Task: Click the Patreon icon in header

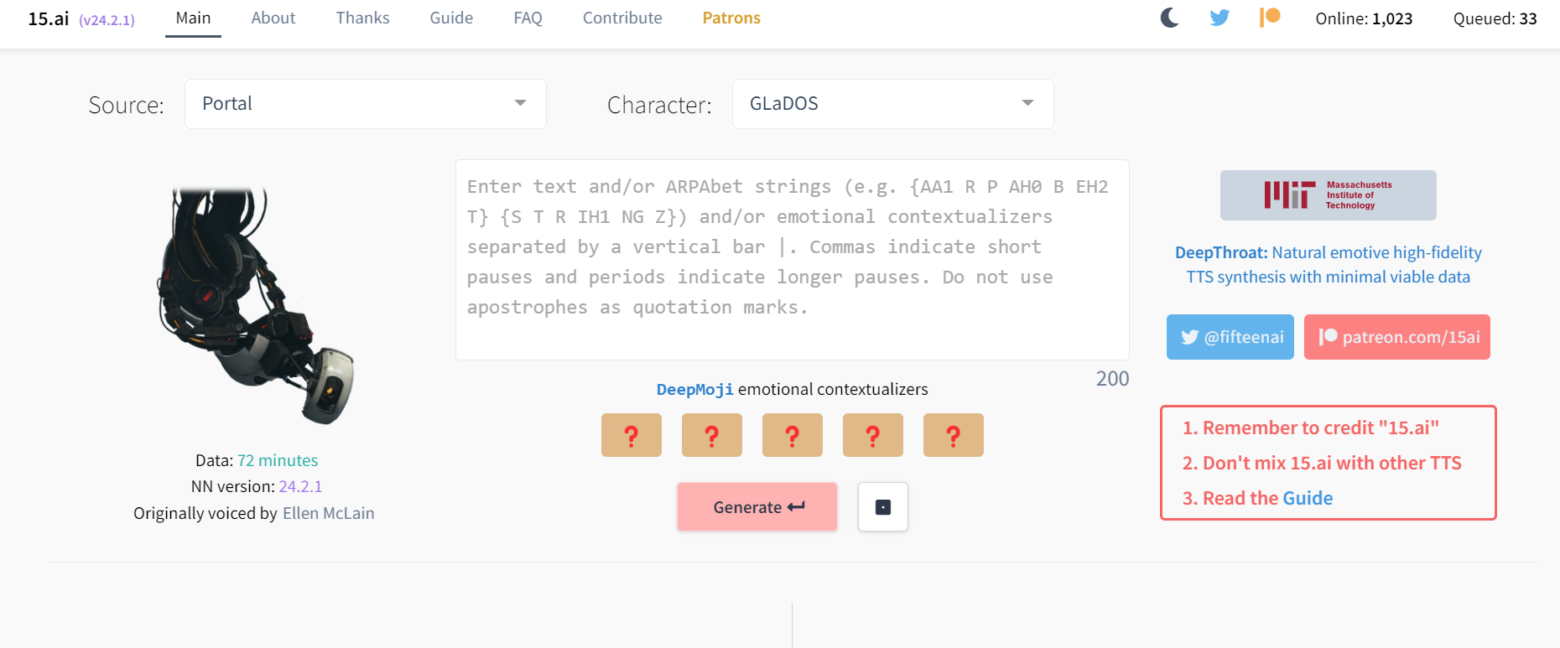Action: 1270,18
